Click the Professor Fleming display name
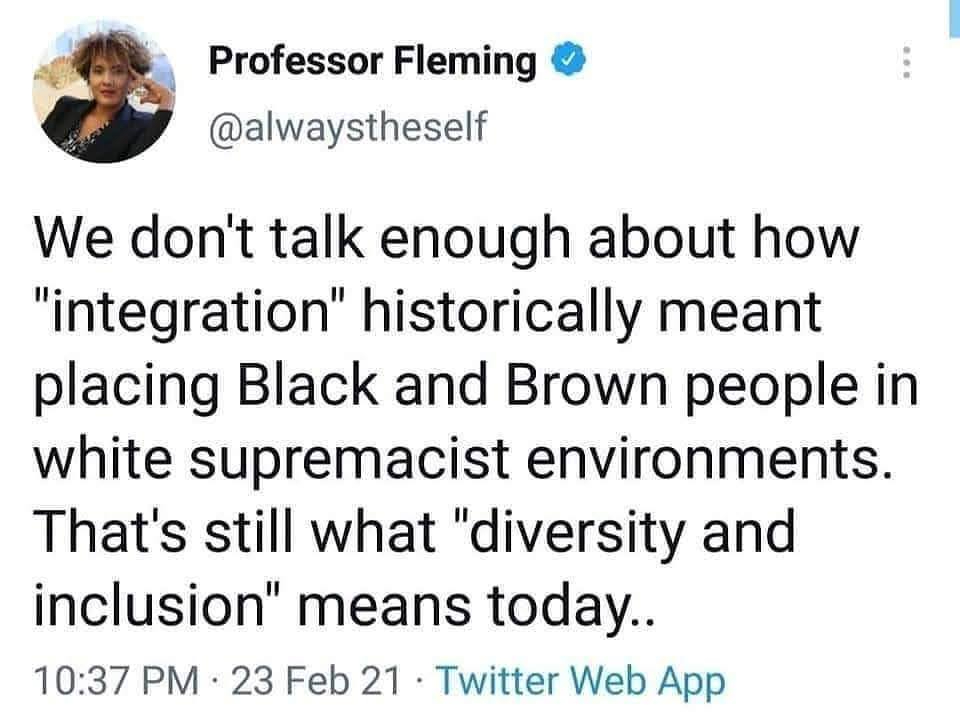The image size is (960, 724). 372,62
